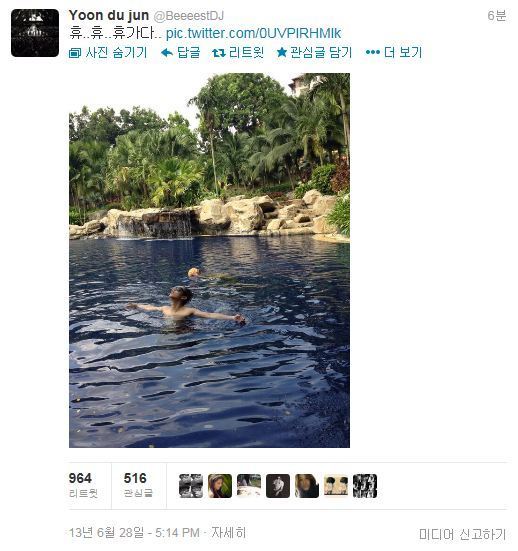
Task: Open Yoon du jun's profile avatar
Action: pyautogui.click(x=35, y=33)
